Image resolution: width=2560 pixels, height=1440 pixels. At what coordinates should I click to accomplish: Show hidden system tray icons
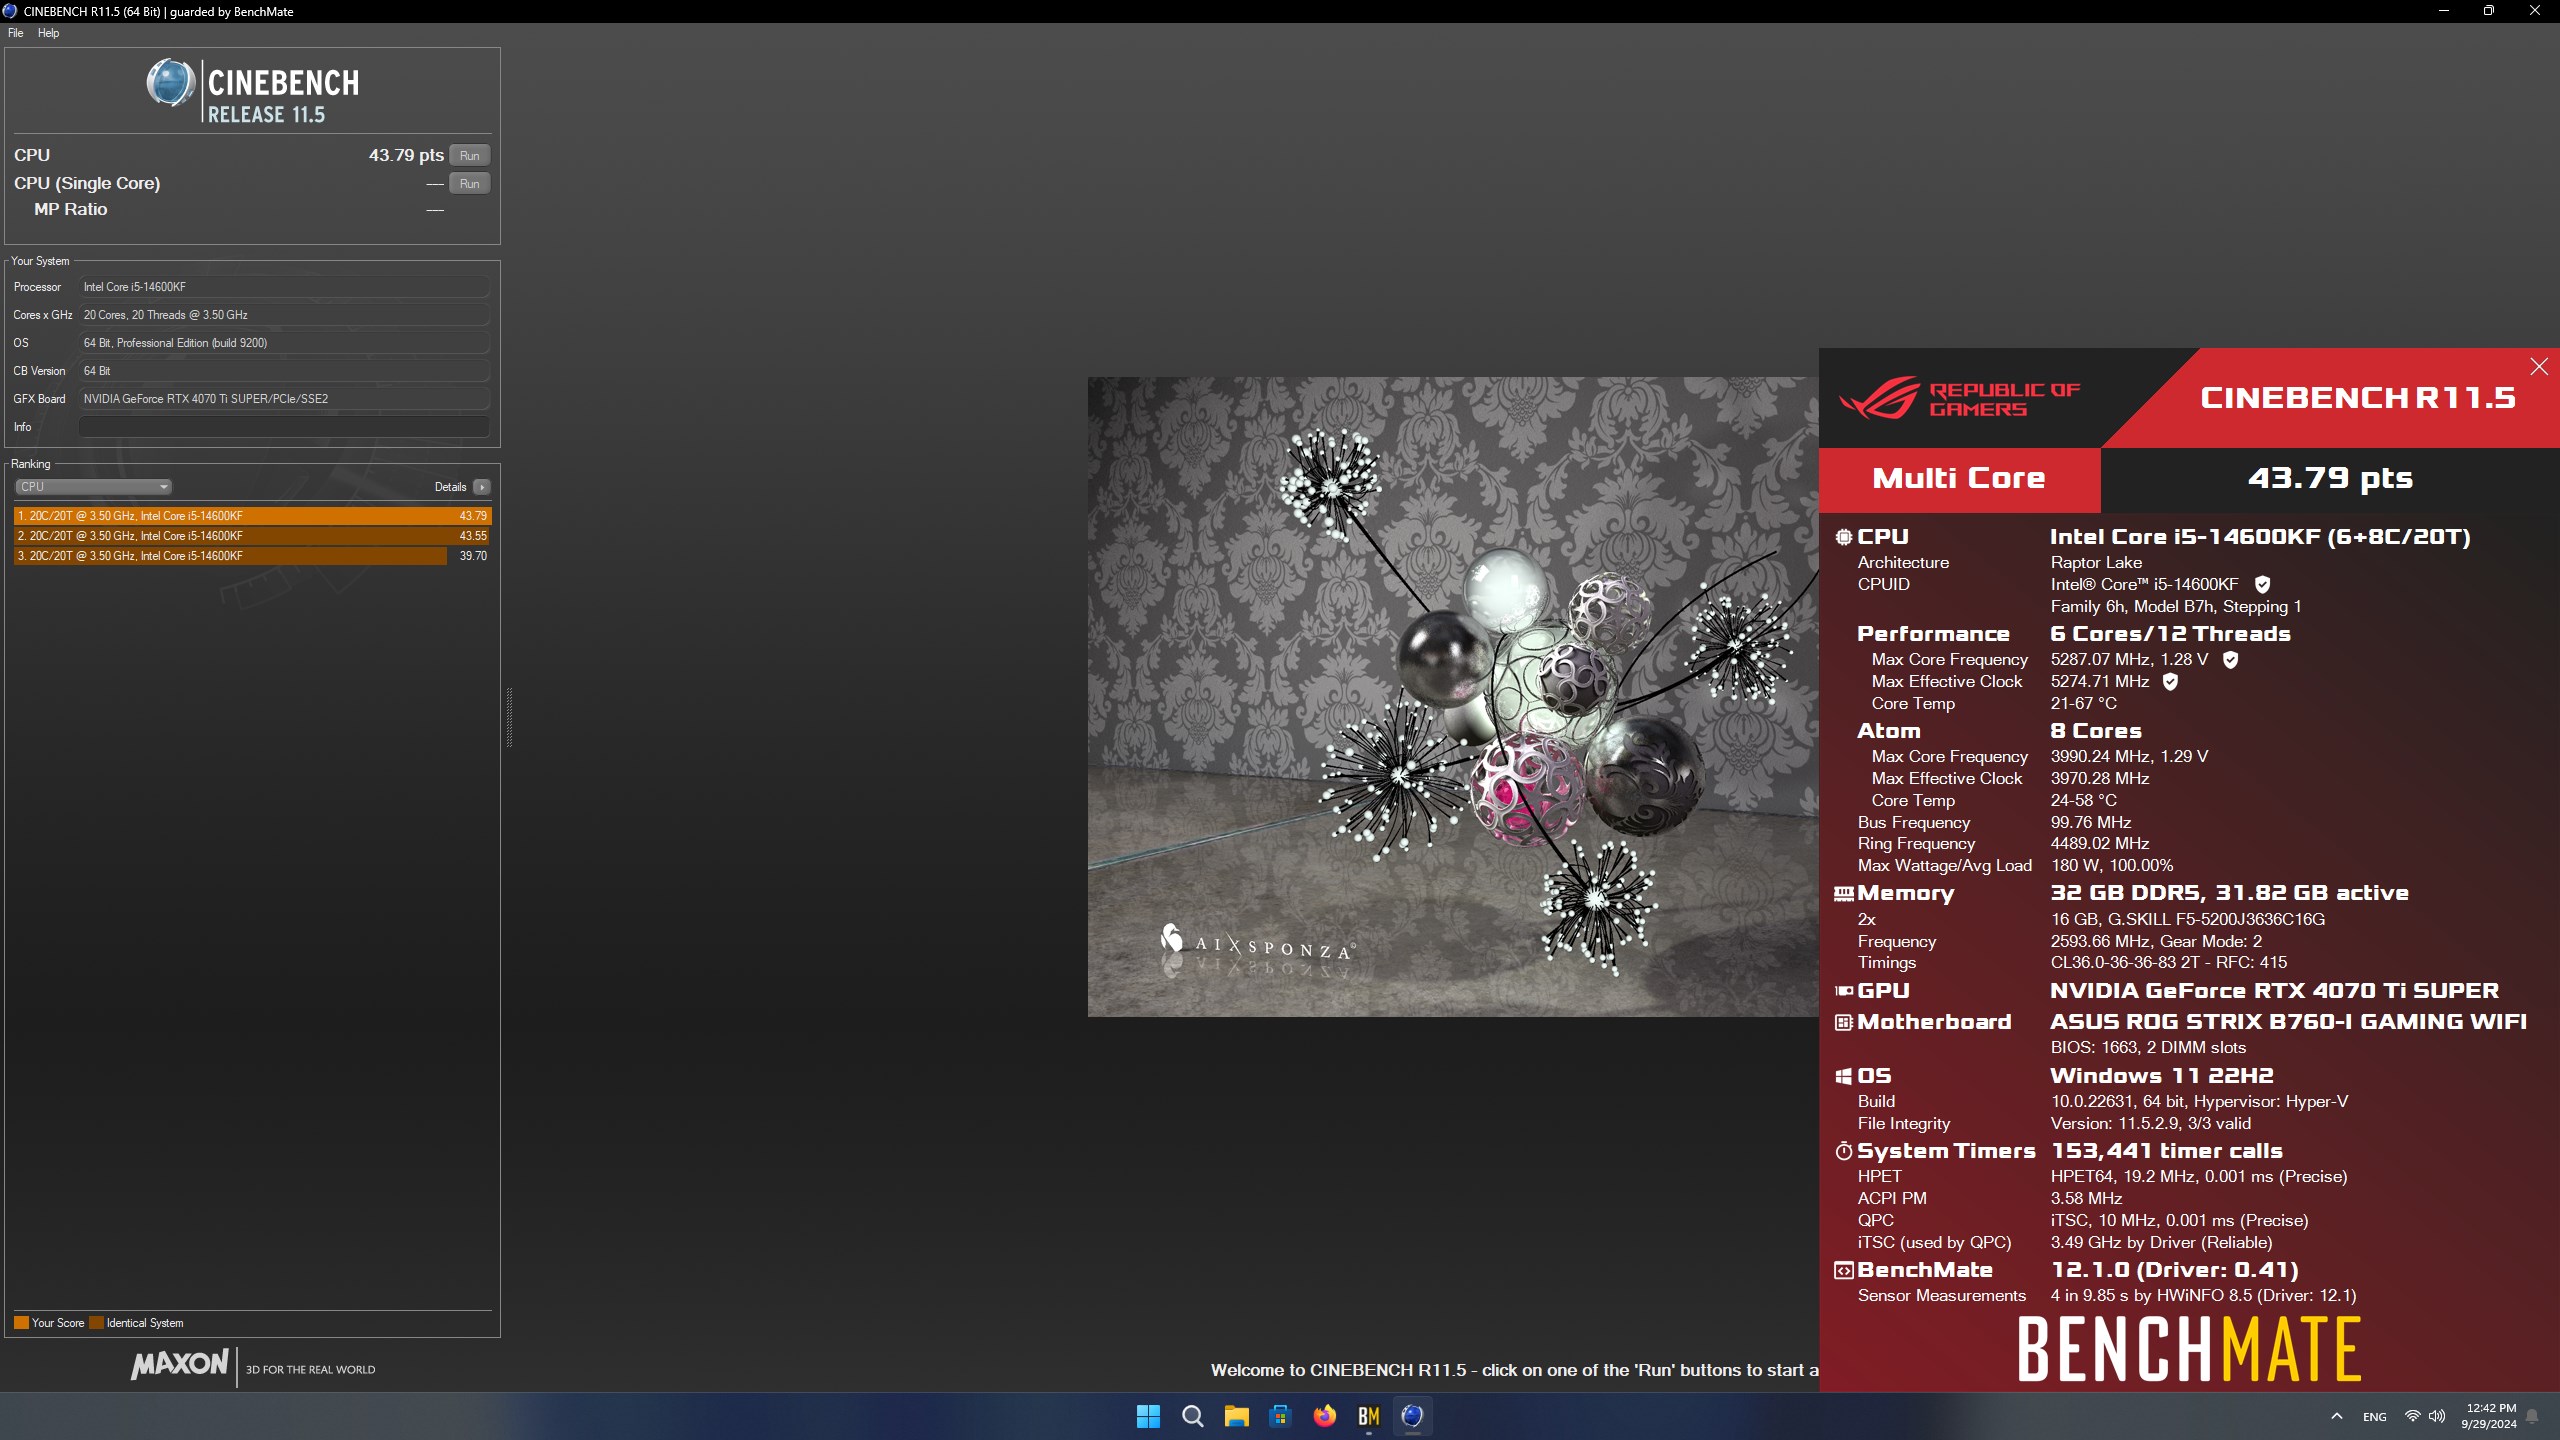2336,1416
